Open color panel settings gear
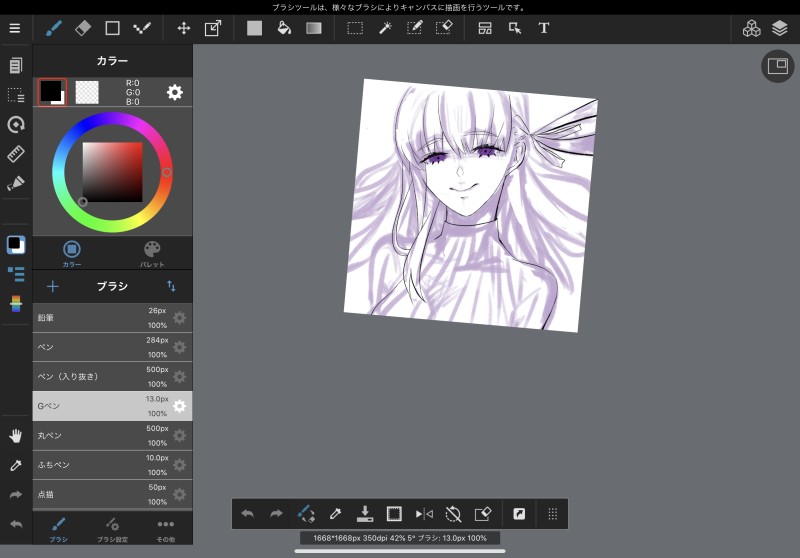Image resolution: width=800 pixels, height=558 pixels. [175, 92]
